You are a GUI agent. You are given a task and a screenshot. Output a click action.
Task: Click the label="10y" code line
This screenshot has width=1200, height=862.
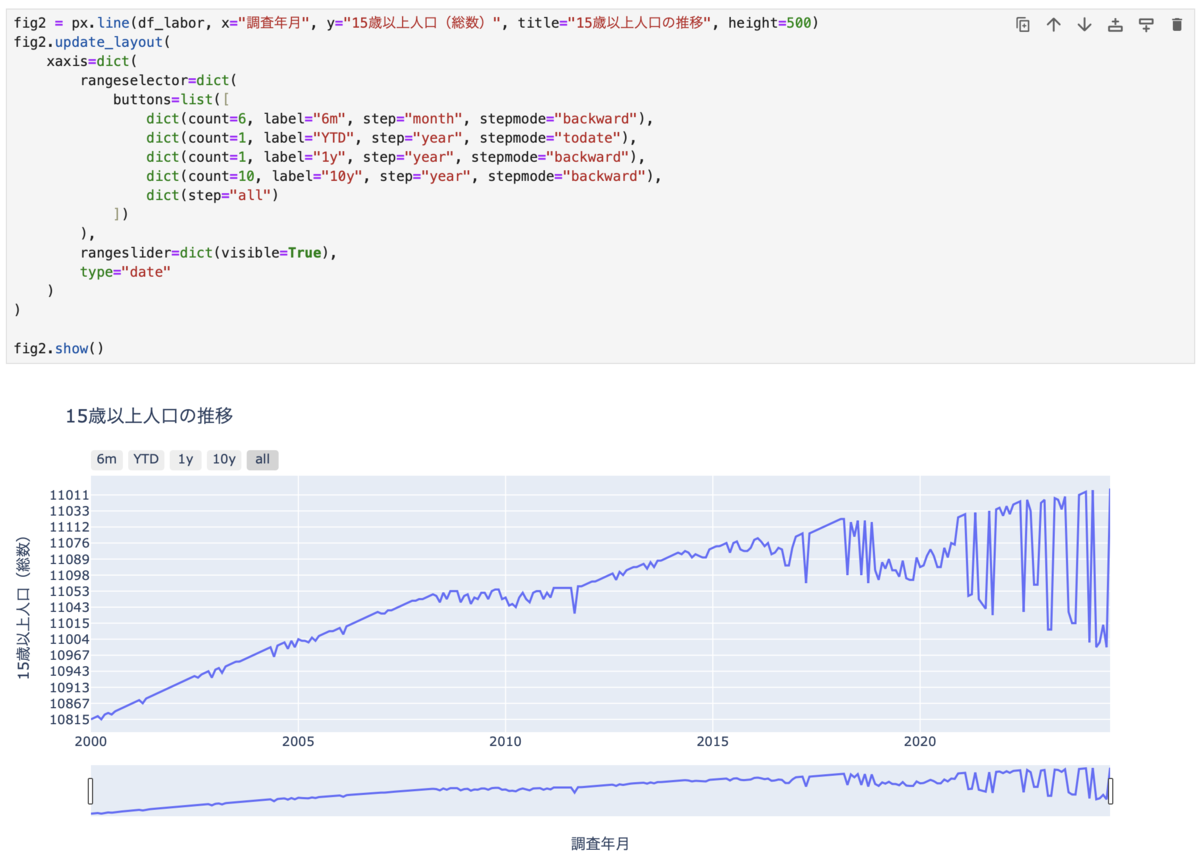(x=405, y=176)
